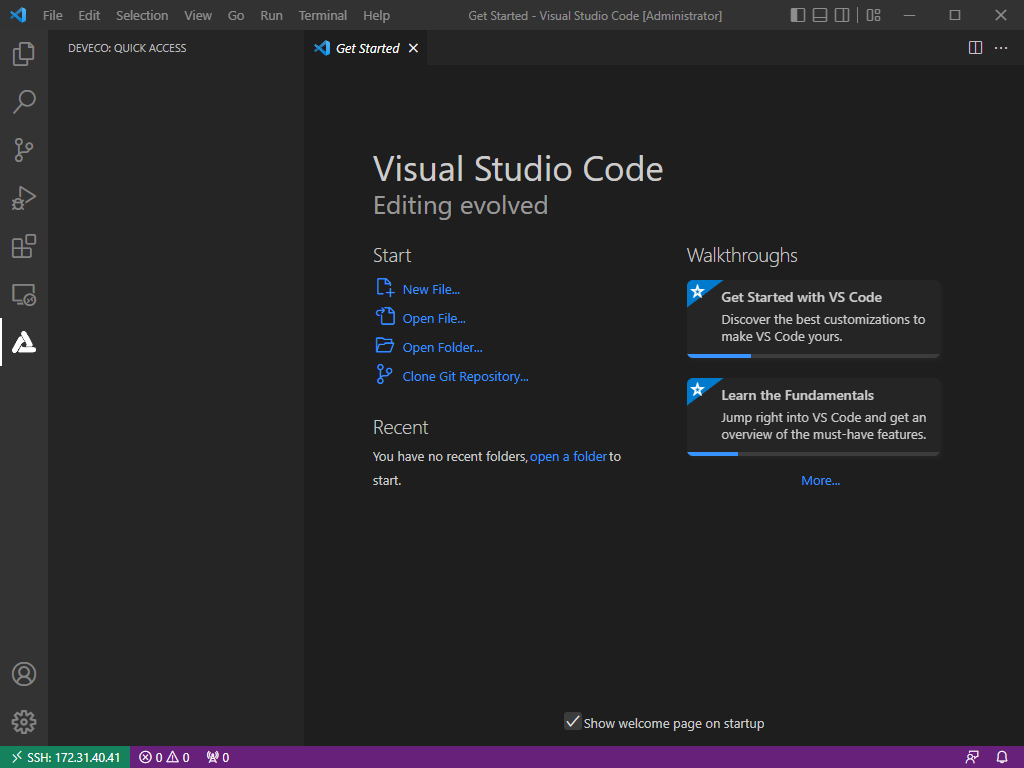Select the DevEco icon in activity bar
This screenshot has height=768, width=1024.
[24, 342]
